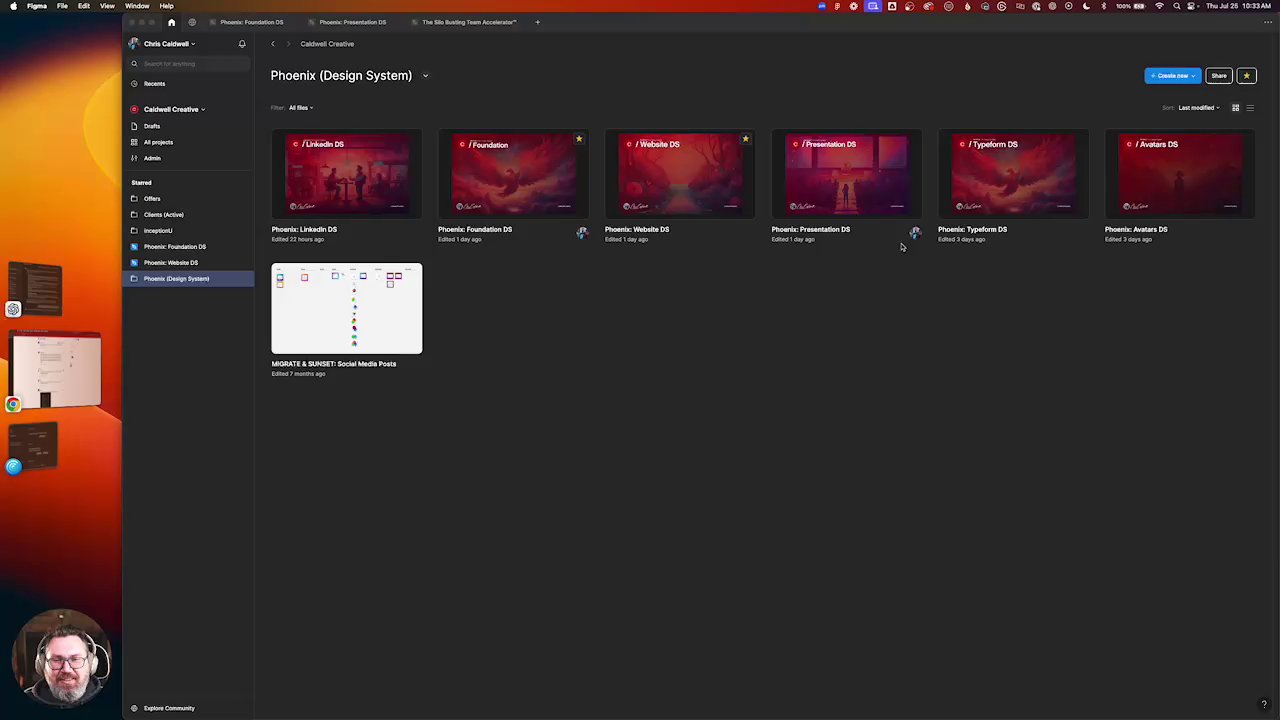Screen dimensions: 1280x720
Task: Open the window's three-dot overflow menu
Action: [x=1268, y=22]
